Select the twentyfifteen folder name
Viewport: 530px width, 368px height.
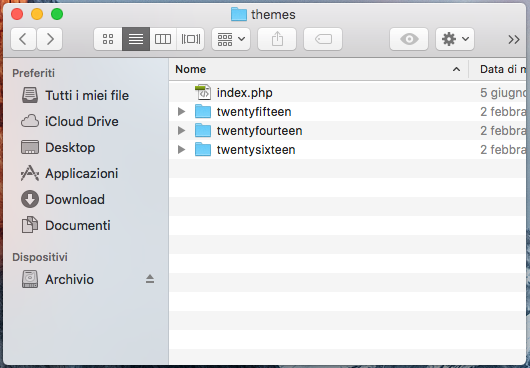point(254,112)
